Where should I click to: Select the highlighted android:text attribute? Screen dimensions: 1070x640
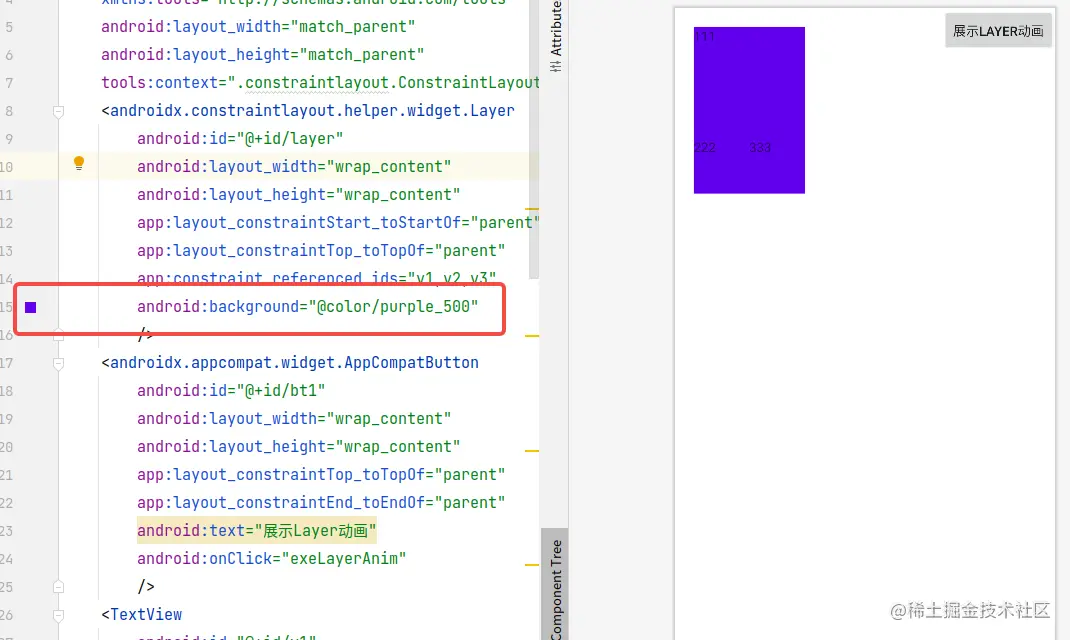coord(256,530)
